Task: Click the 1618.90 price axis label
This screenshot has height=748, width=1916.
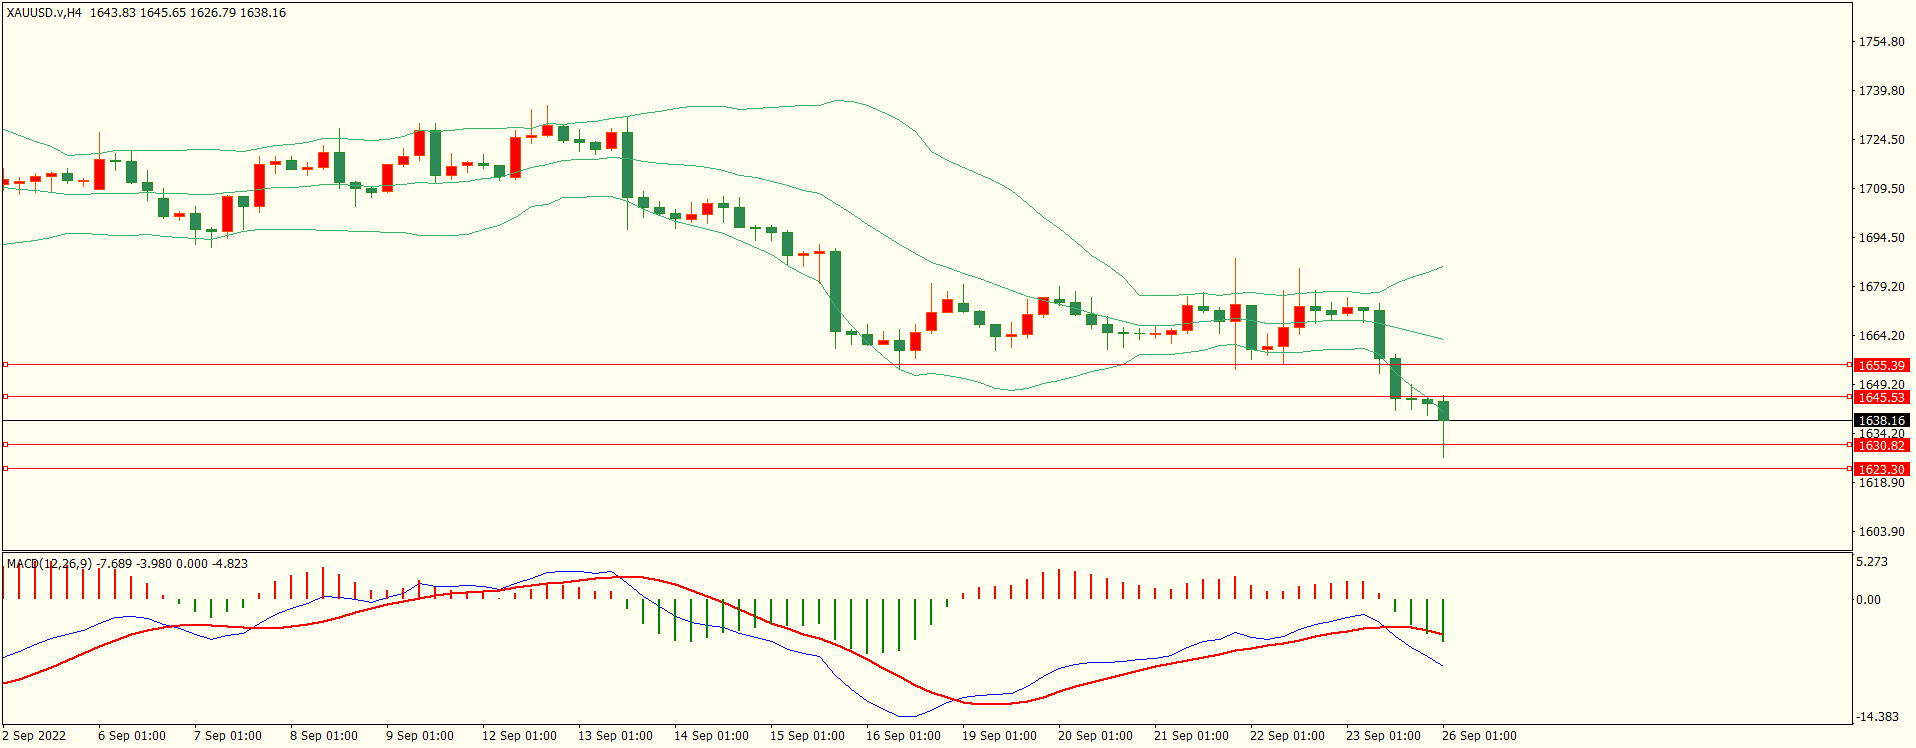Action: pos(1881,483)
